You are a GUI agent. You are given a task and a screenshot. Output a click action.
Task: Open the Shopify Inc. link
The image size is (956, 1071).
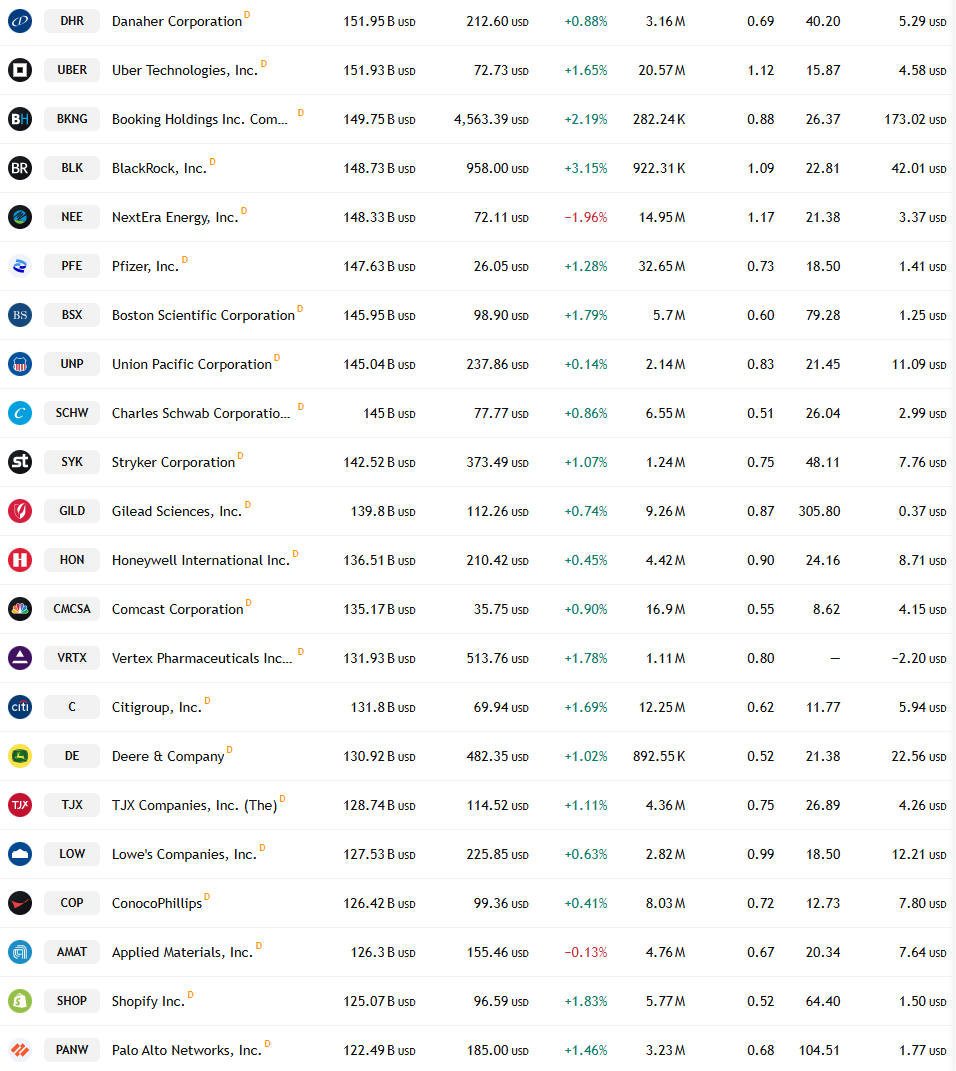[148, 1001]
